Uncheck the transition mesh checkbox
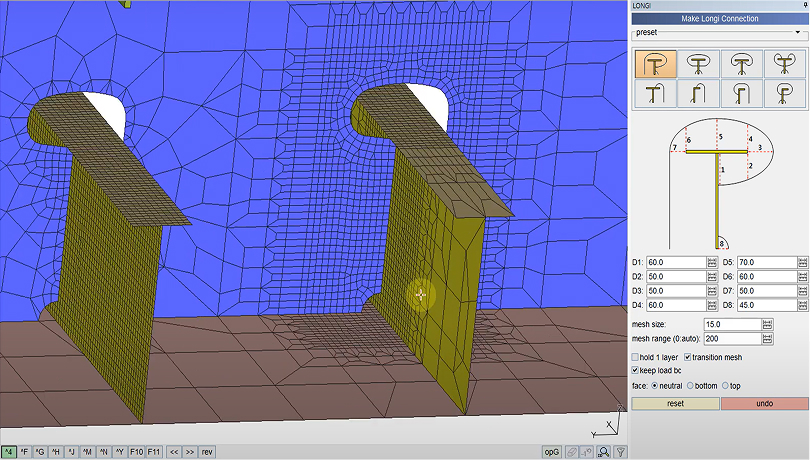 click(x=688, y=357)
